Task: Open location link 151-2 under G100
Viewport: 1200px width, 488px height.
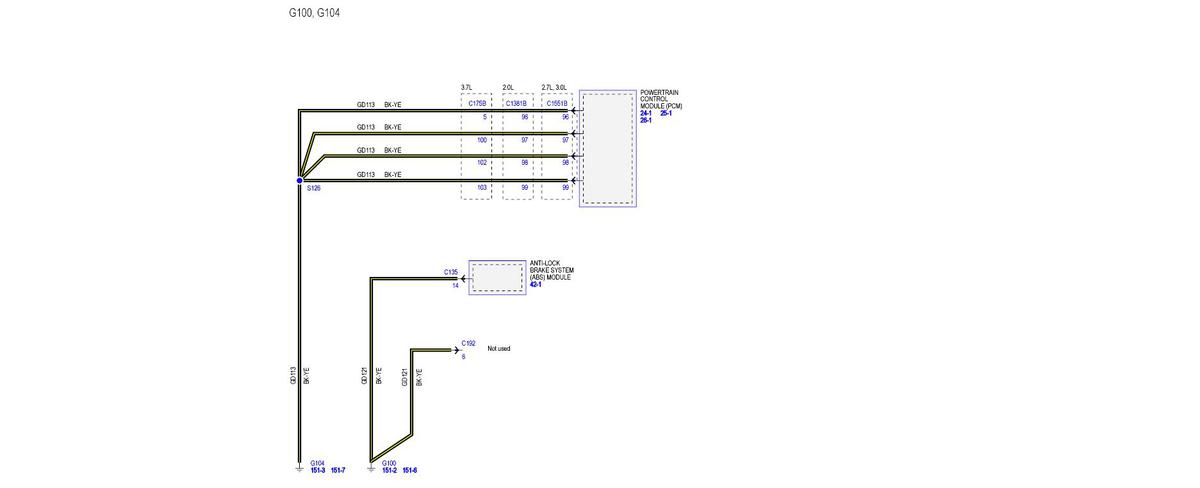Action: pos(389,470)
